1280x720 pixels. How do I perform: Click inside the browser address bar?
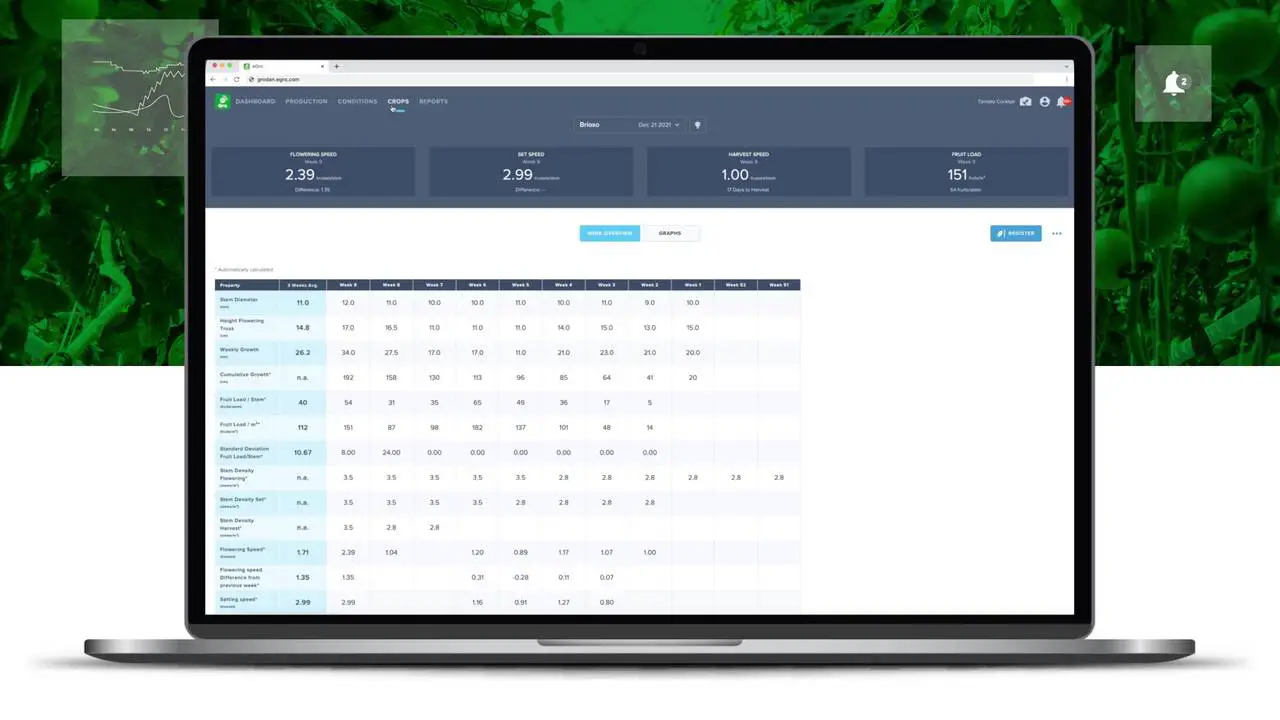(x=400, y=79)
